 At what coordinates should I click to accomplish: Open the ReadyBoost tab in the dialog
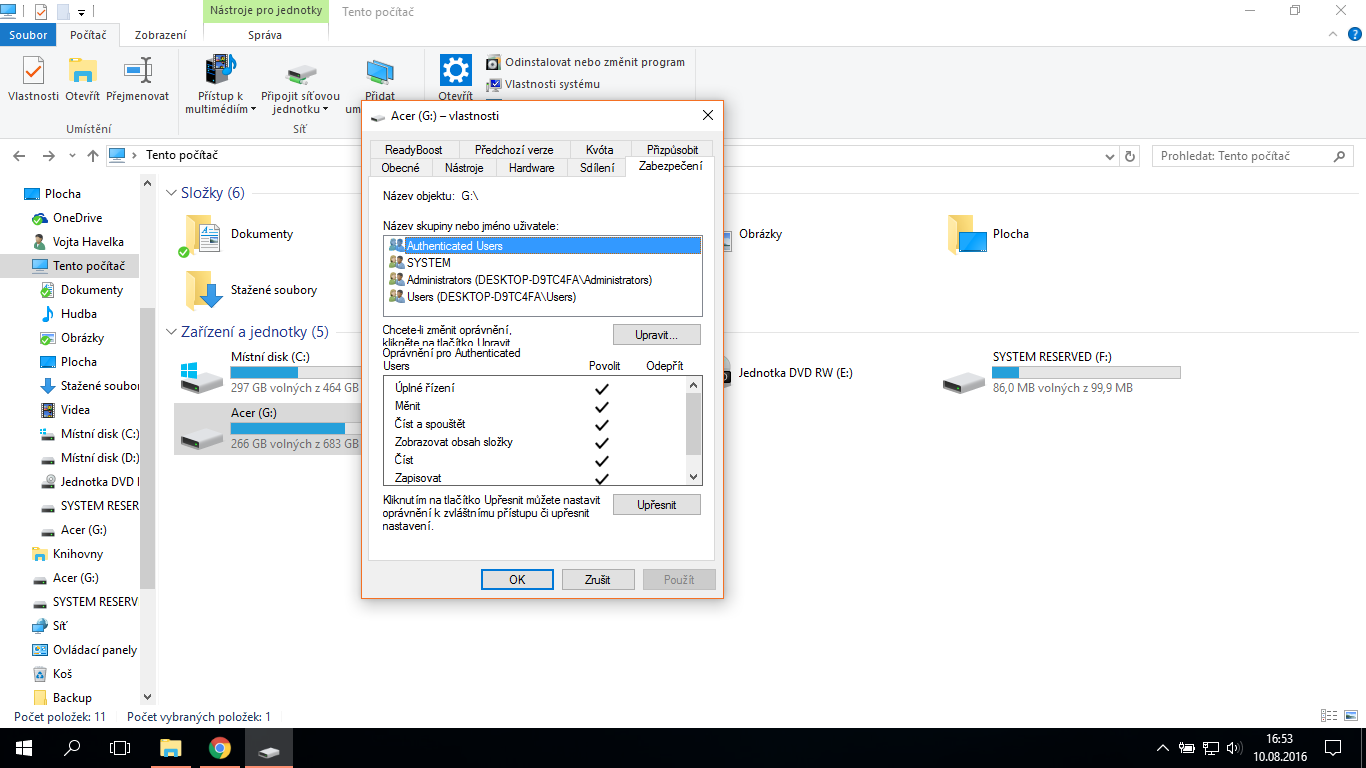[413, 150]
